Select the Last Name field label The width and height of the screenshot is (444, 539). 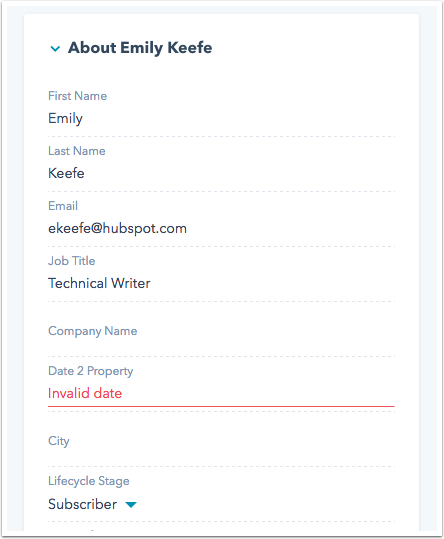77,151
